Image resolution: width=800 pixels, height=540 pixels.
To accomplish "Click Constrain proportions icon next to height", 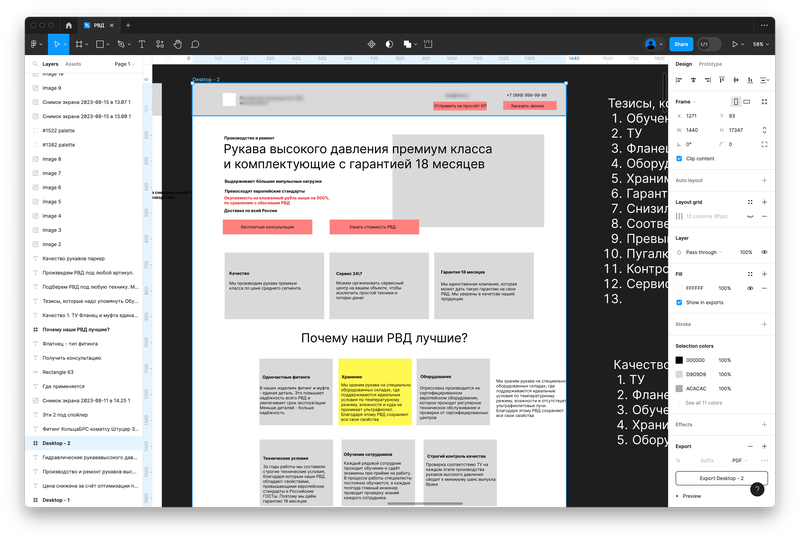I will [x=764, y=130].
